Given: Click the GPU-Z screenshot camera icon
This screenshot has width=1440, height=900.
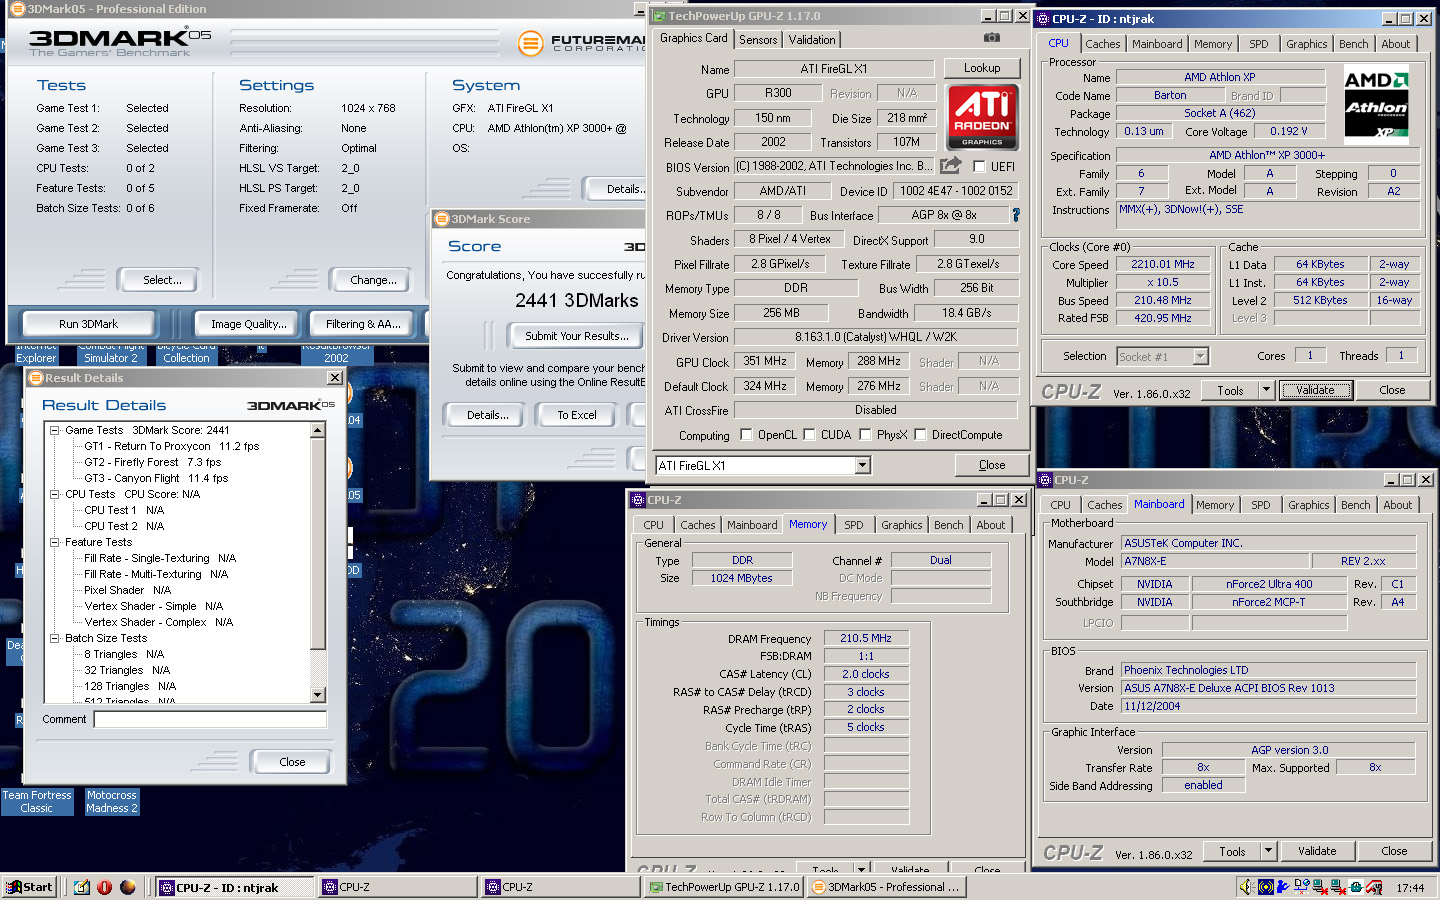Looking at the screenshot, I should coord(991,38).
